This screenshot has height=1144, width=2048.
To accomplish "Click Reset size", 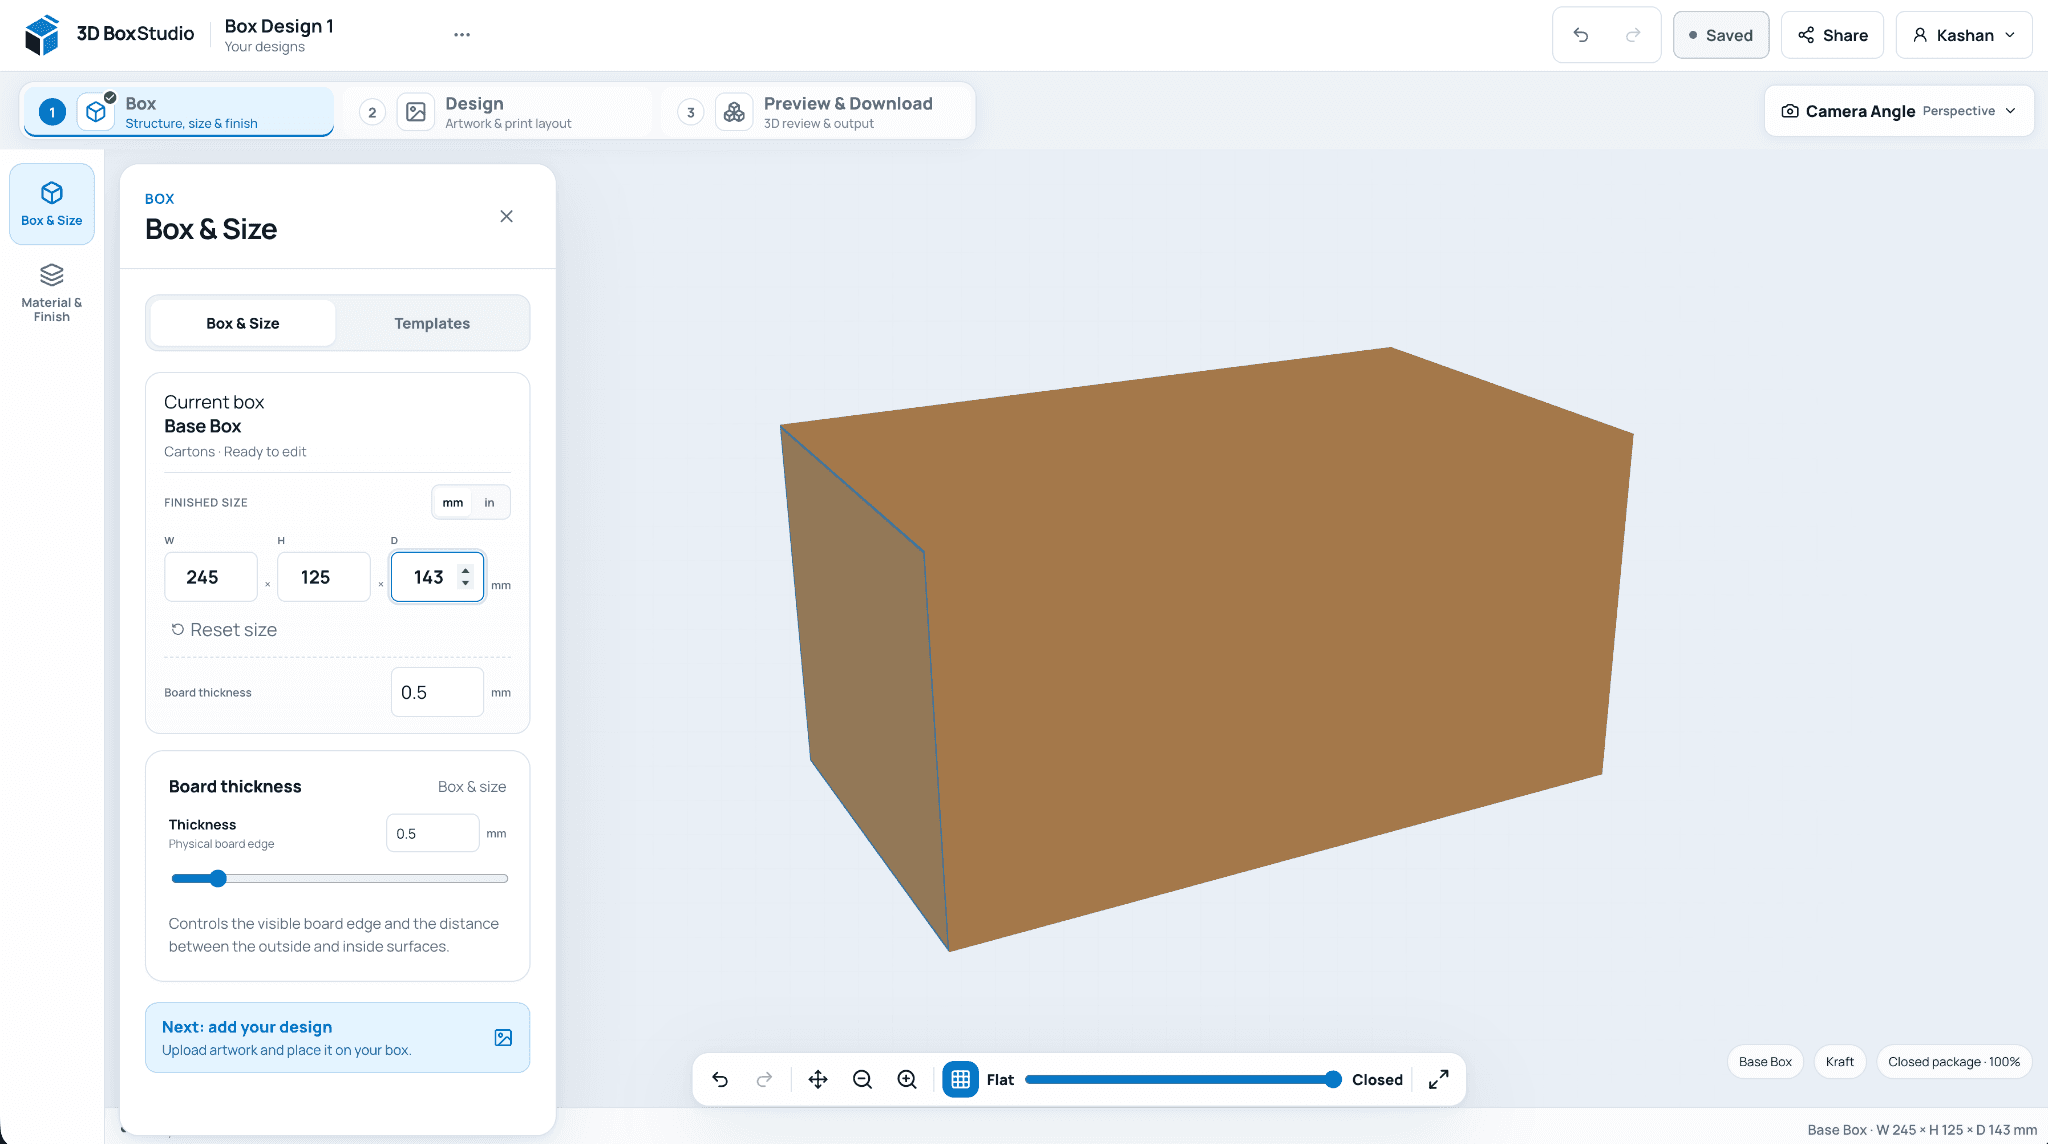I will (x=224, y=630).
